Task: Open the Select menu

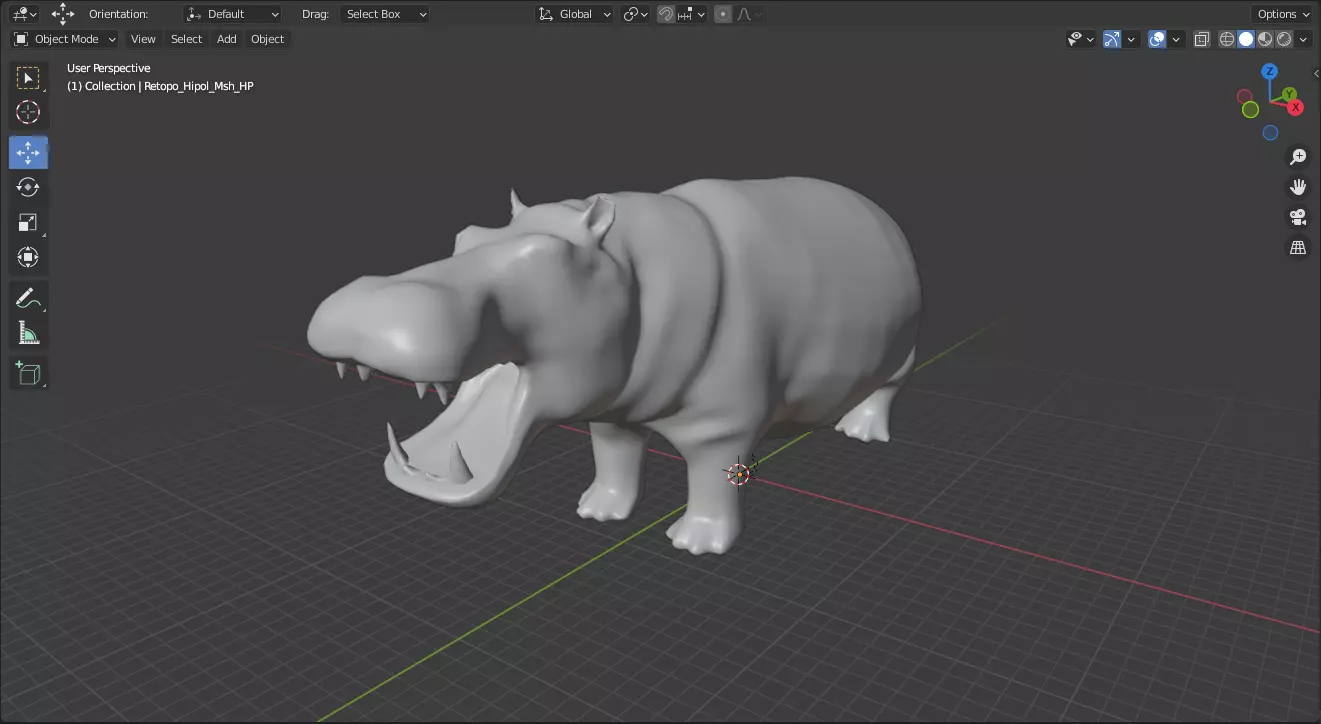Action: click(x=186, y=39)
